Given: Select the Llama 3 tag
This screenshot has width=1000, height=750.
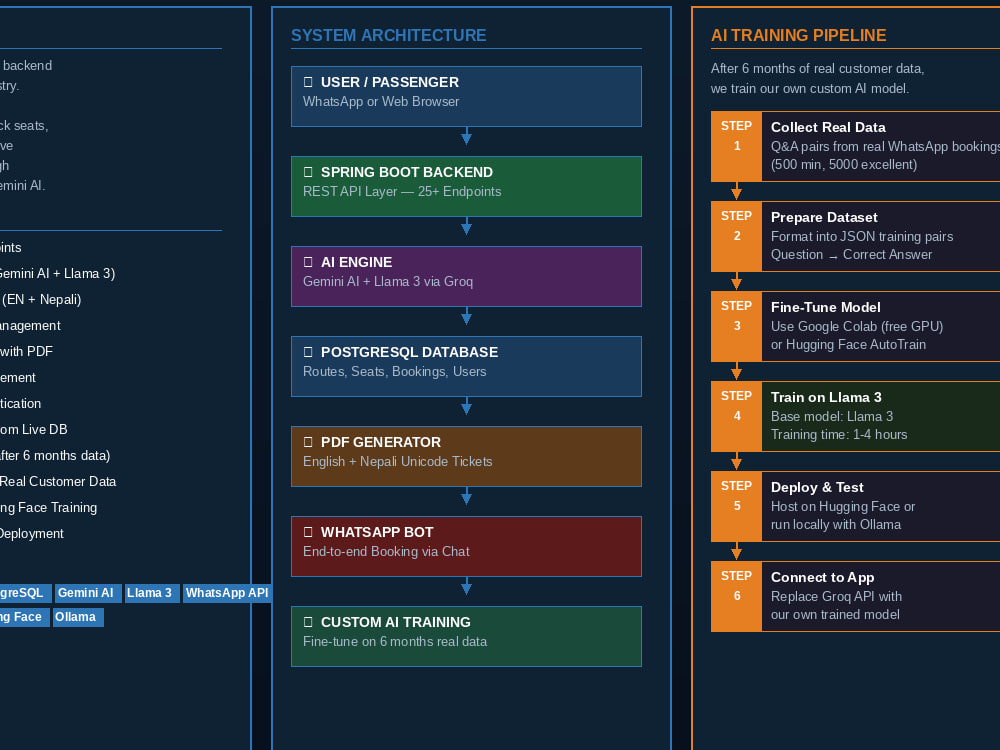Looking at the screenshot, I should point(152,593).
